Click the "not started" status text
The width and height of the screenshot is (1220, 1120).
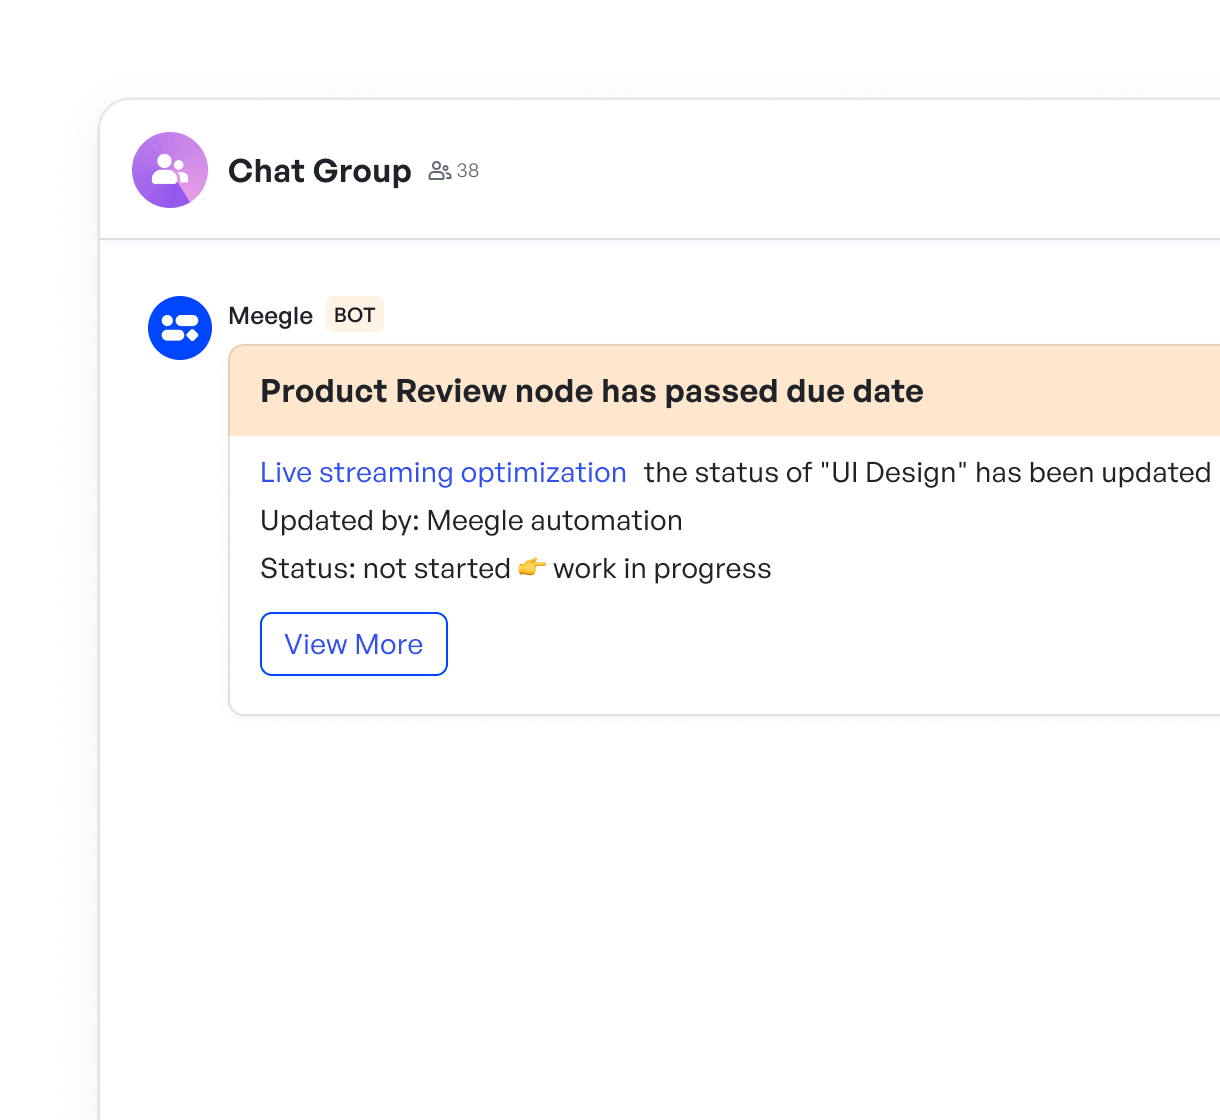pyautogui.click(x=436, y=569)
